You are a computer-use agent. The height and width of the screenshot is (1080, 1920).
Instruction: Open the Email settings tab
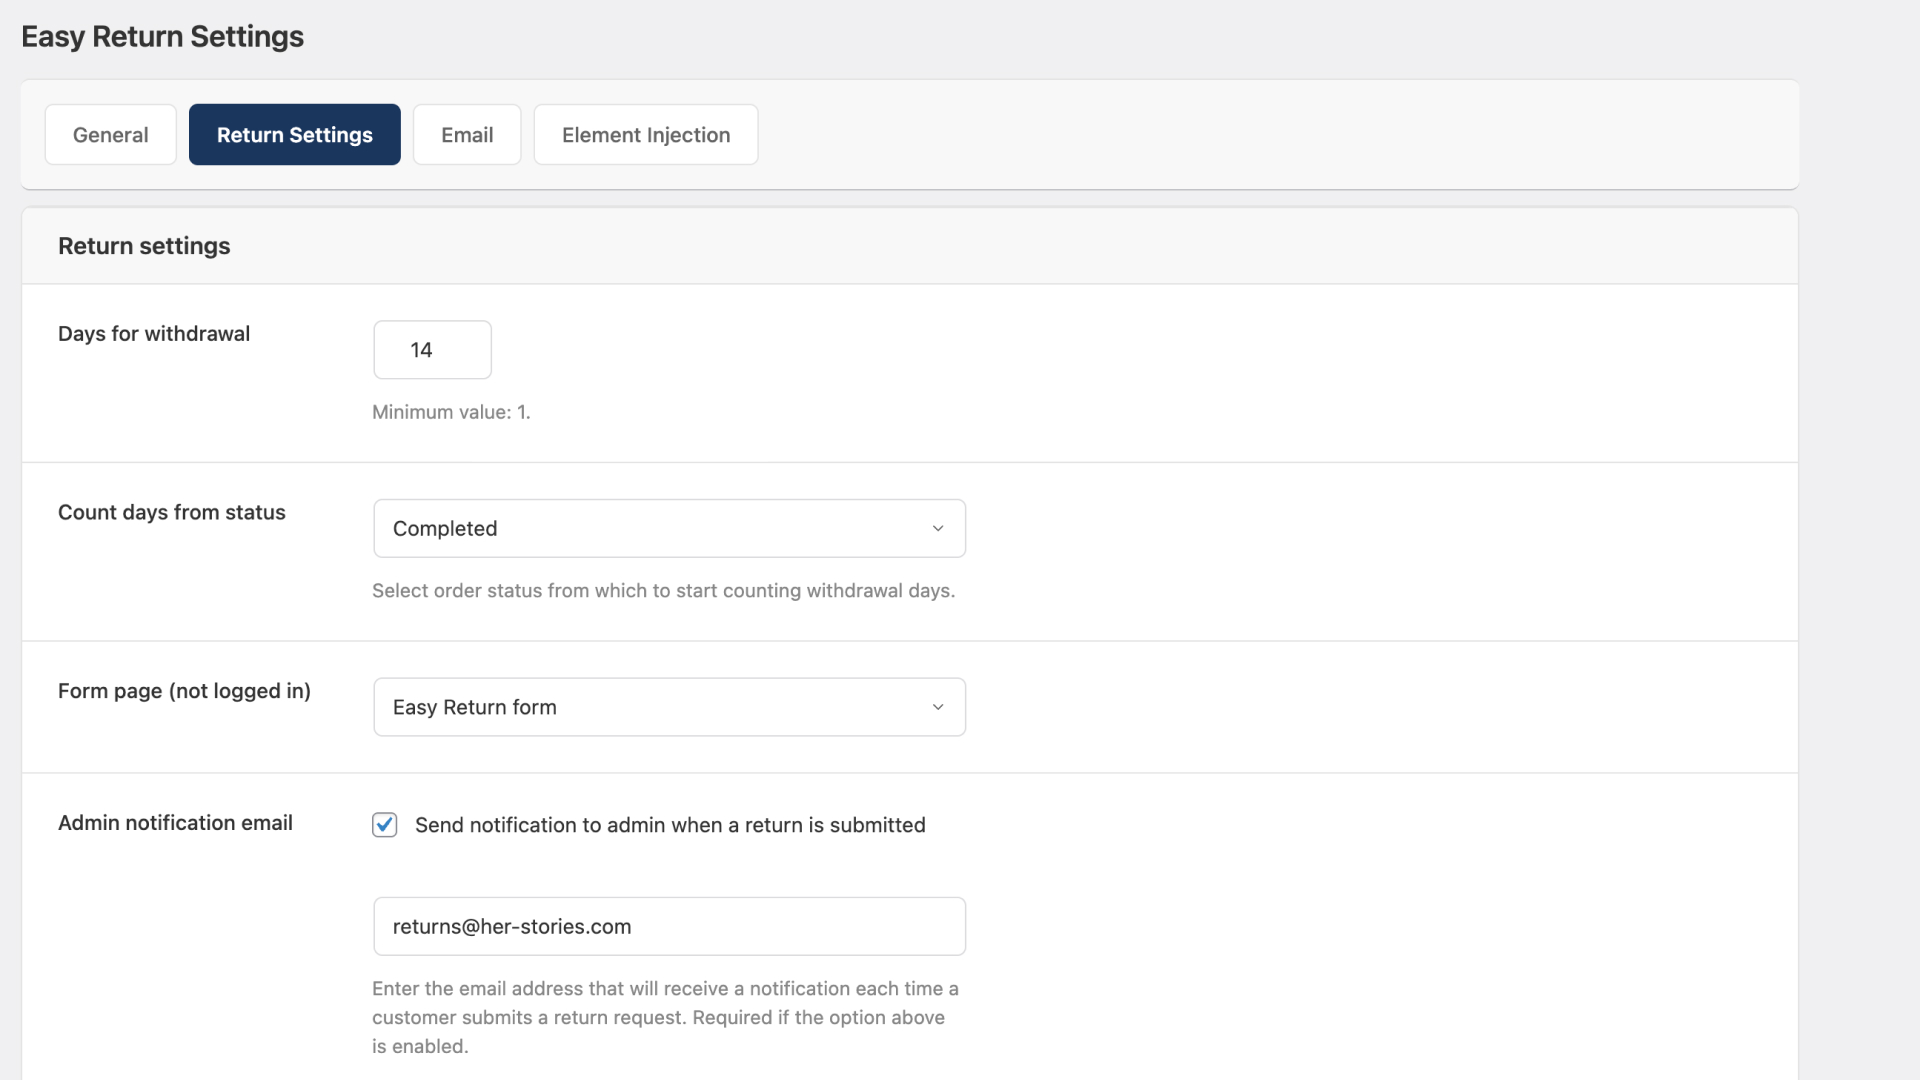point(466,134)
